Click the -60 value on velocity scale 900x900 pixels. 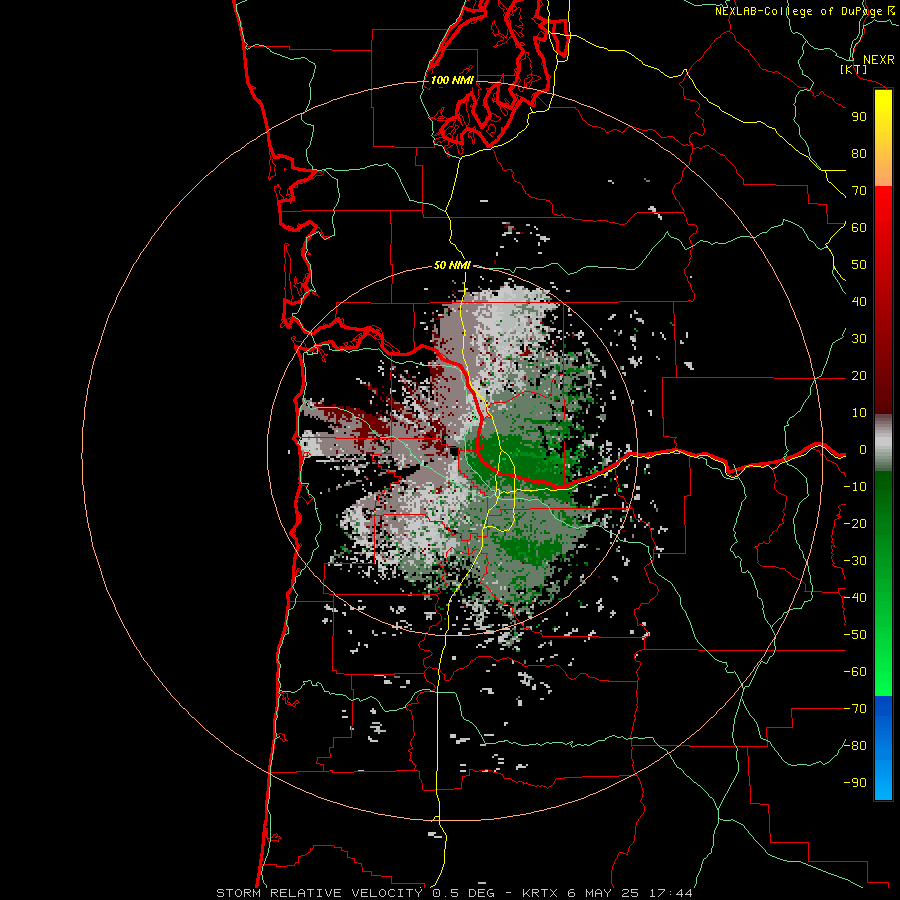pyautogui.click(x=855, y=672)
